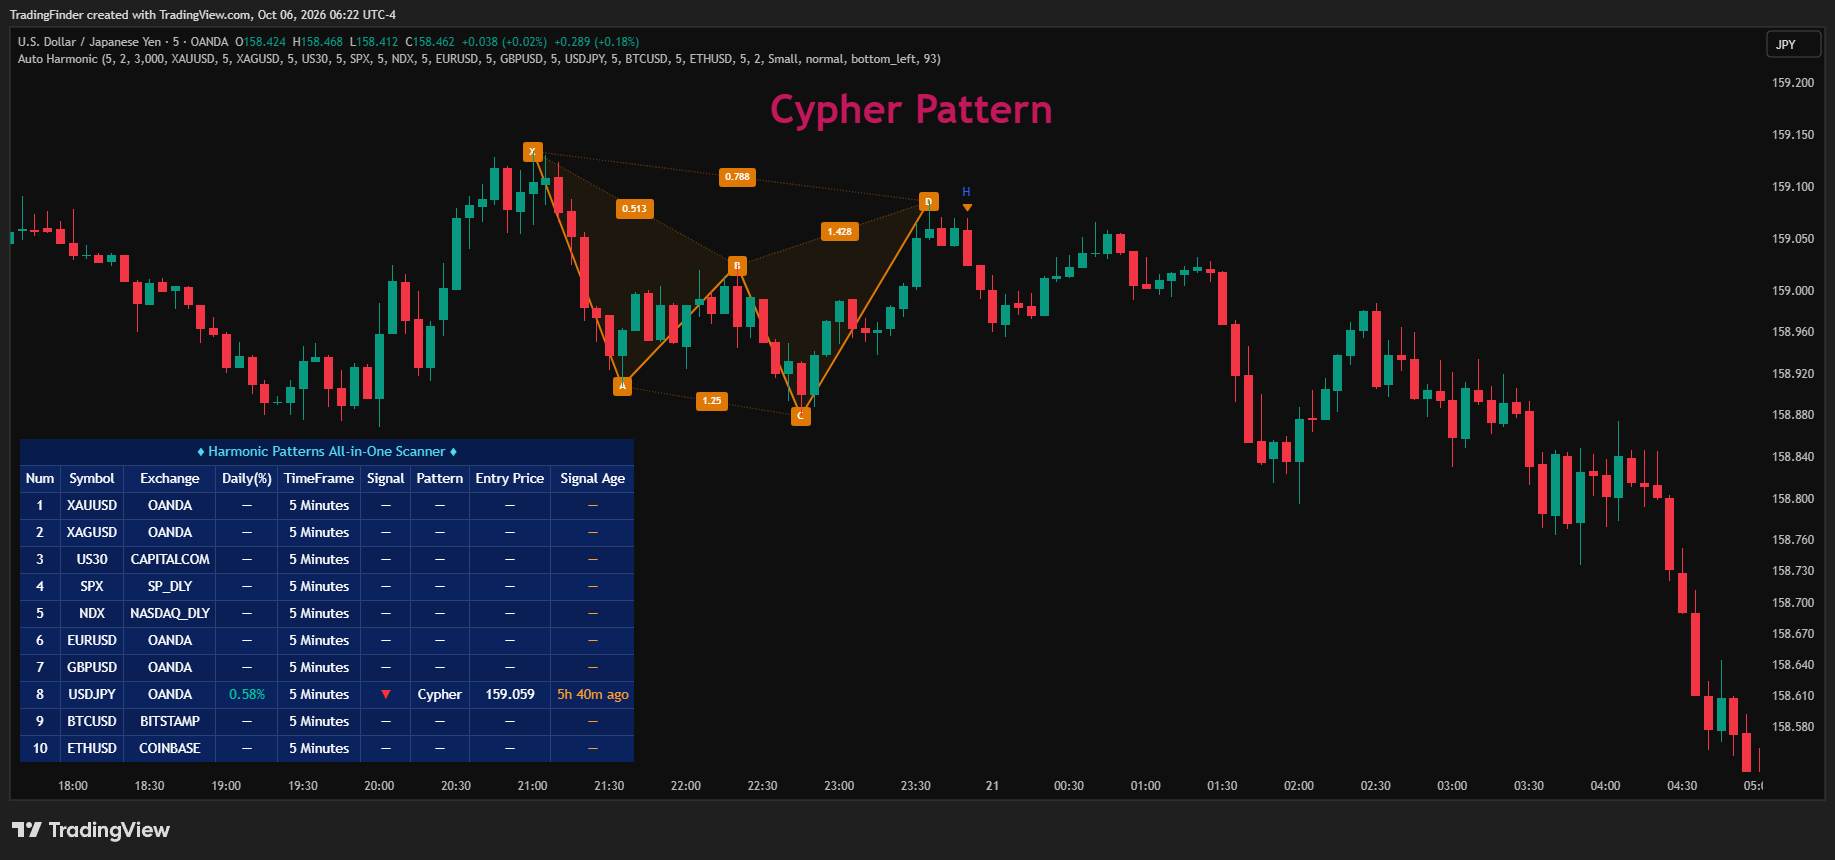Click the Exchange column header
The image size is (1835, 860).
[x=170, y=479]
